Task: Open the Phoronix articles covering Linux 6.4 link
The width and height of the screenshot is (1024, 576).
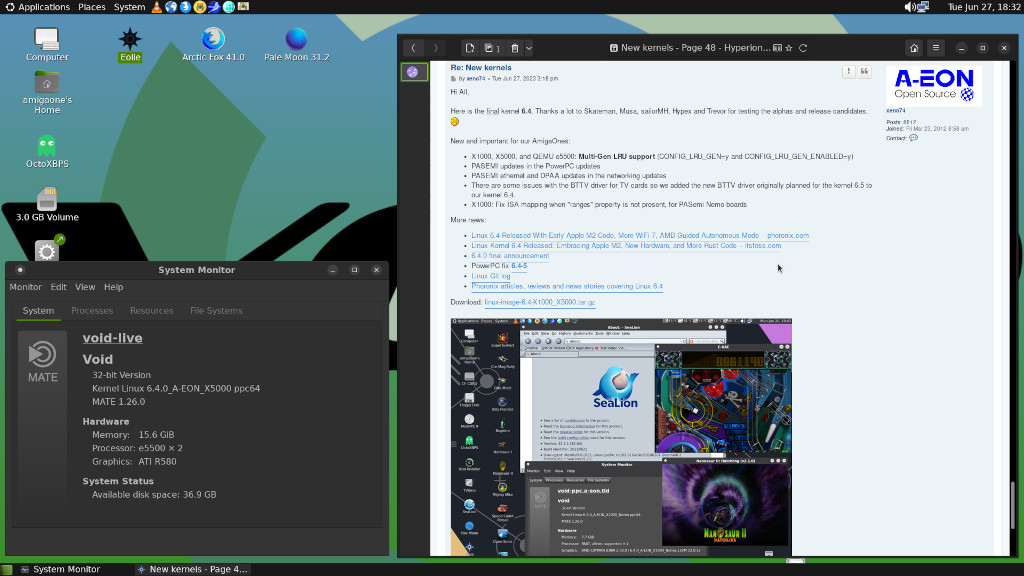Action: click(x=567, y=286)
